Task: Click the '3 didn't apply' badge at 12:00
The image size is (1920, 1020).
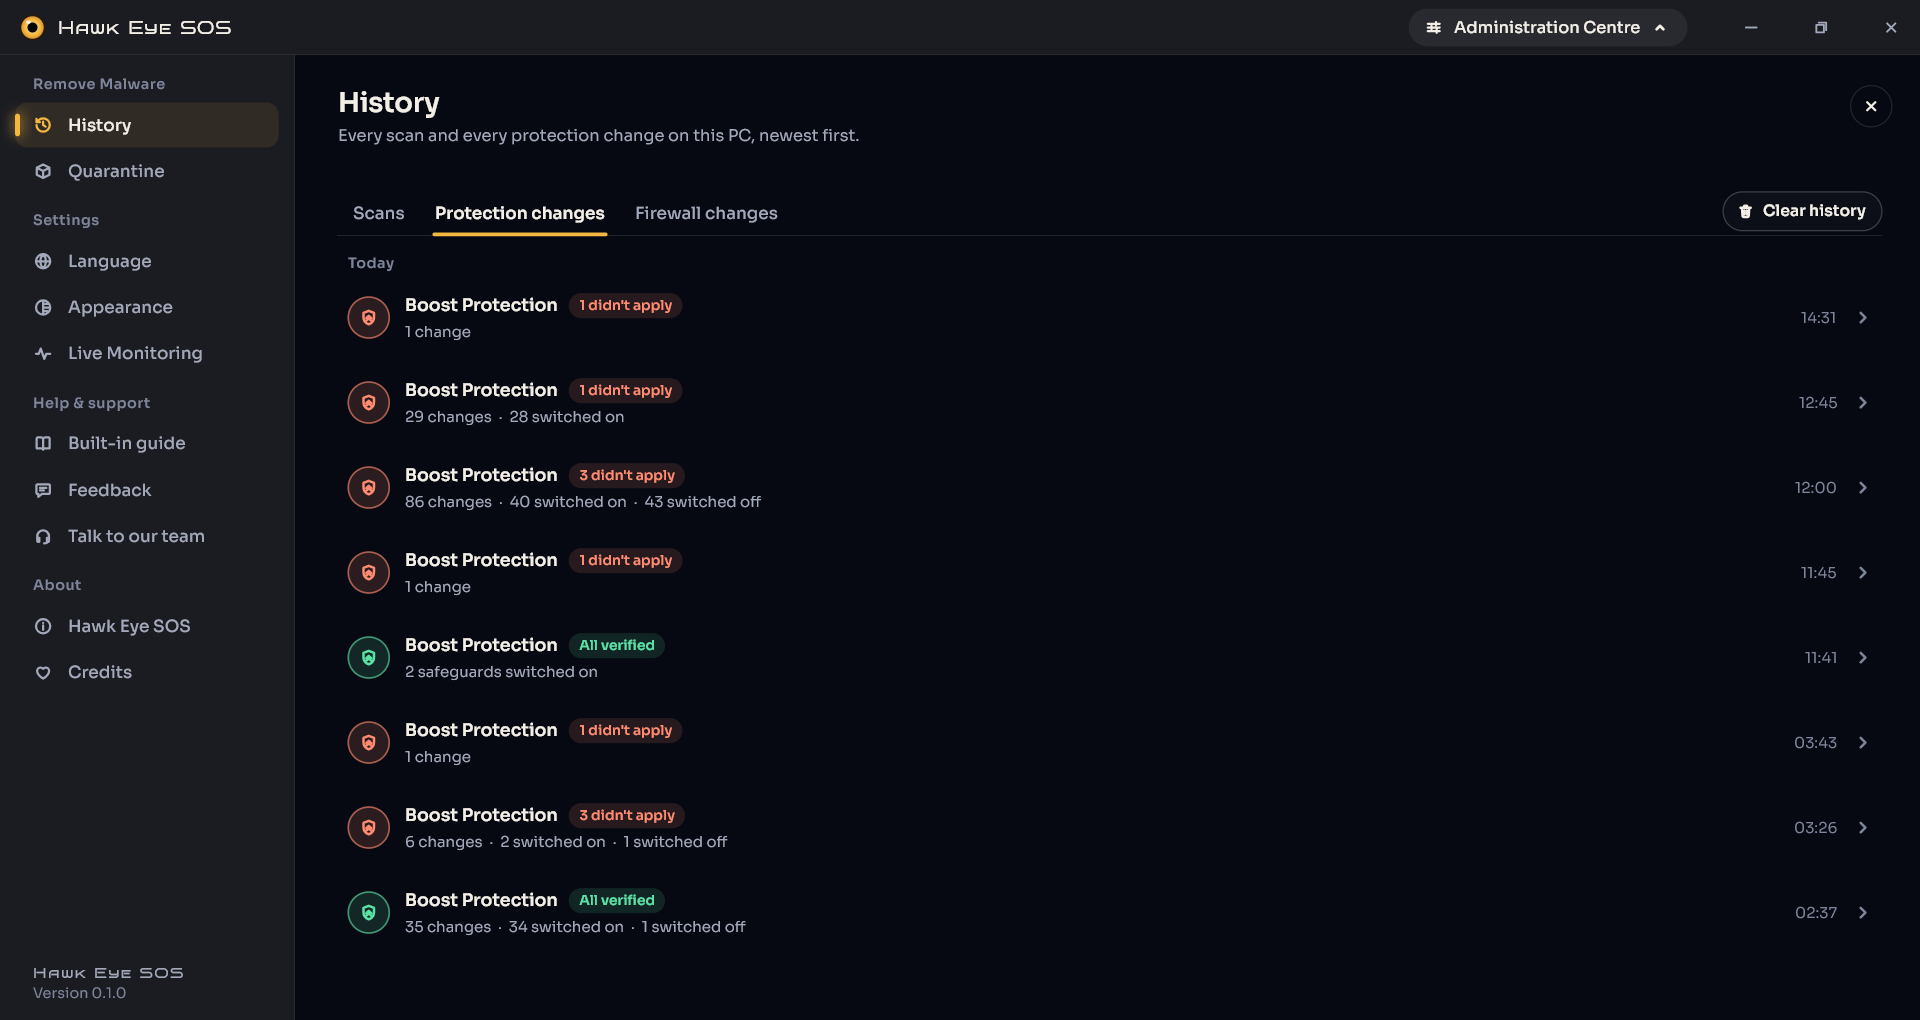Action: click(627, 476)
